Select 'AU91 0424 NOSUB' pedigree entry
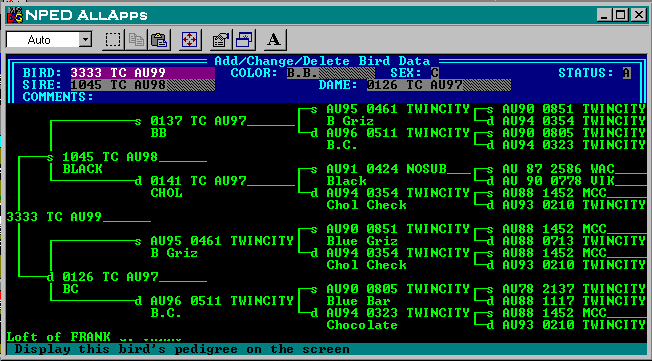Image resolution: width=652 pixels, height=361 pixels. point(386,169)
